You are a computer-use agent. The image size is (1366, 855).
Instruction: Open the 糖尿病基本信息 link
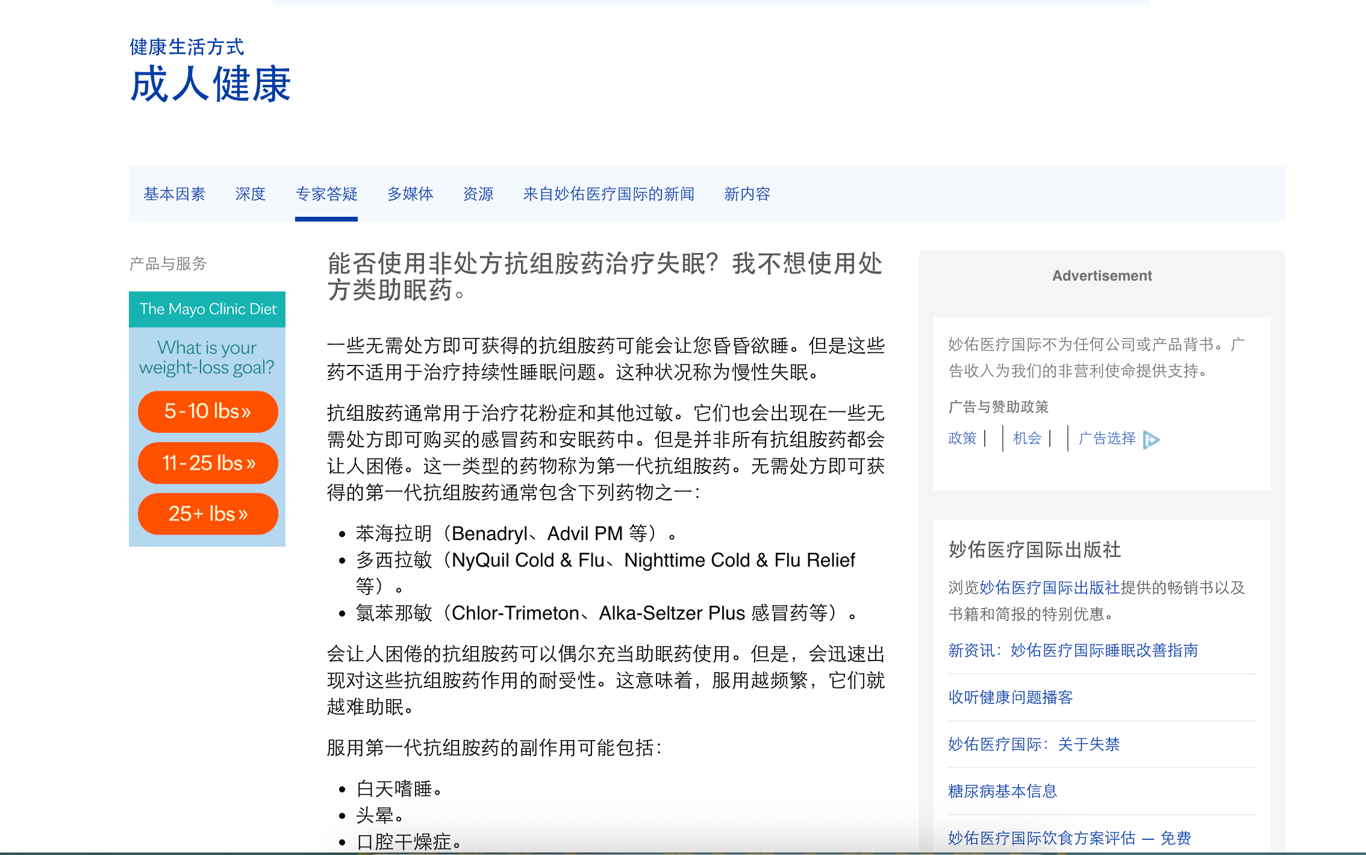[1002, 791]
